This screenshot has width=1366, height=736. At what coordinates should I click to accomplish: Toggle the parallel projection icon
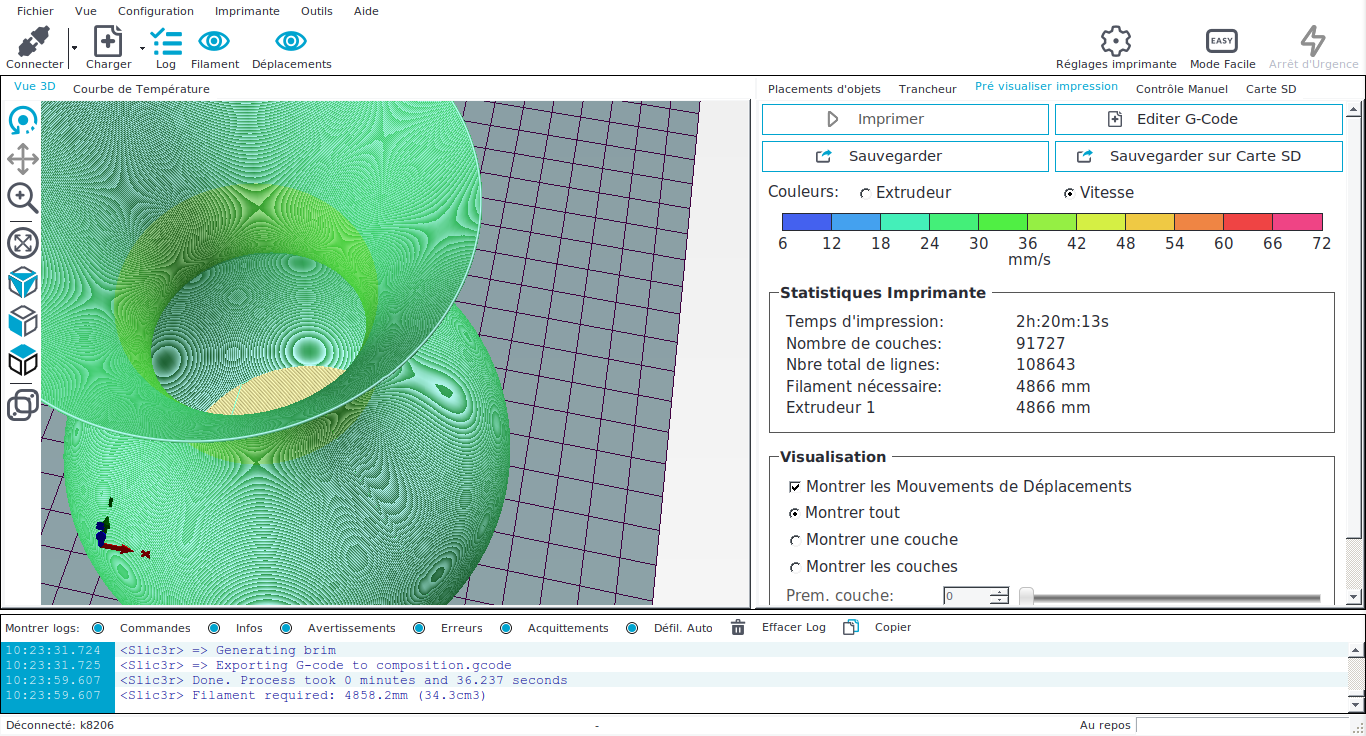(x=23, y=405)
